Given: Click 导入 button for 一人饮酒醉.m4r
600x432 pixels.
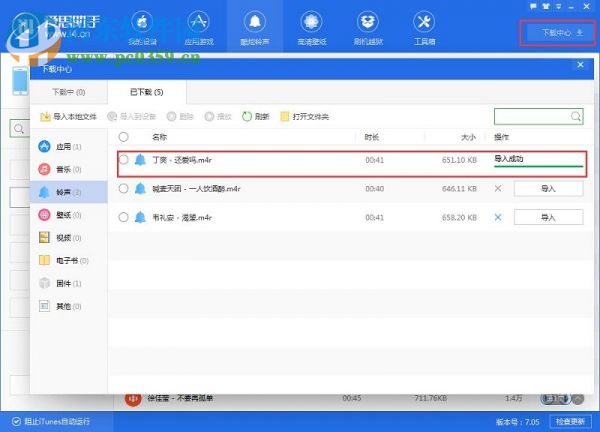Looking at the screenshot, I should coord(548,189).
